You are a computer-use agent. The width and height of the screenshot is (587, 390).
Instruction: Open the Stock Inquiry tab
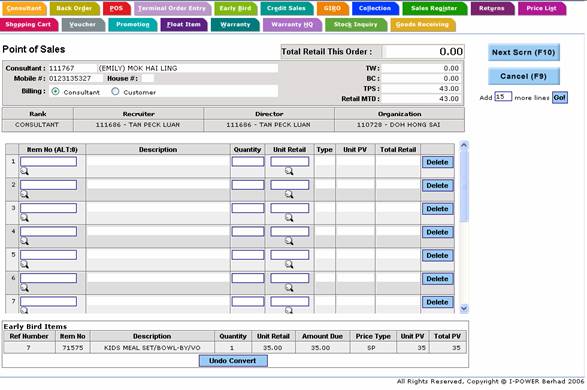click(356, 24)
